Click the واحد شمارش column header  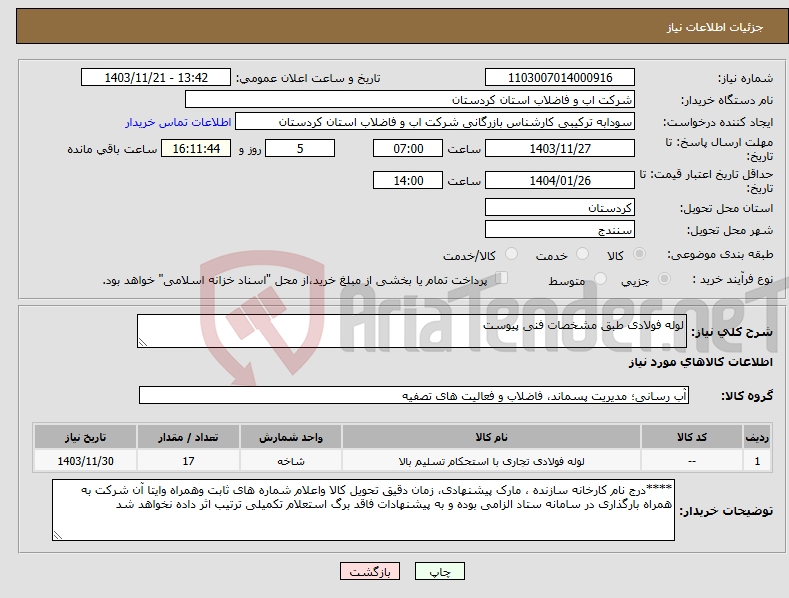tap(291, 437)
